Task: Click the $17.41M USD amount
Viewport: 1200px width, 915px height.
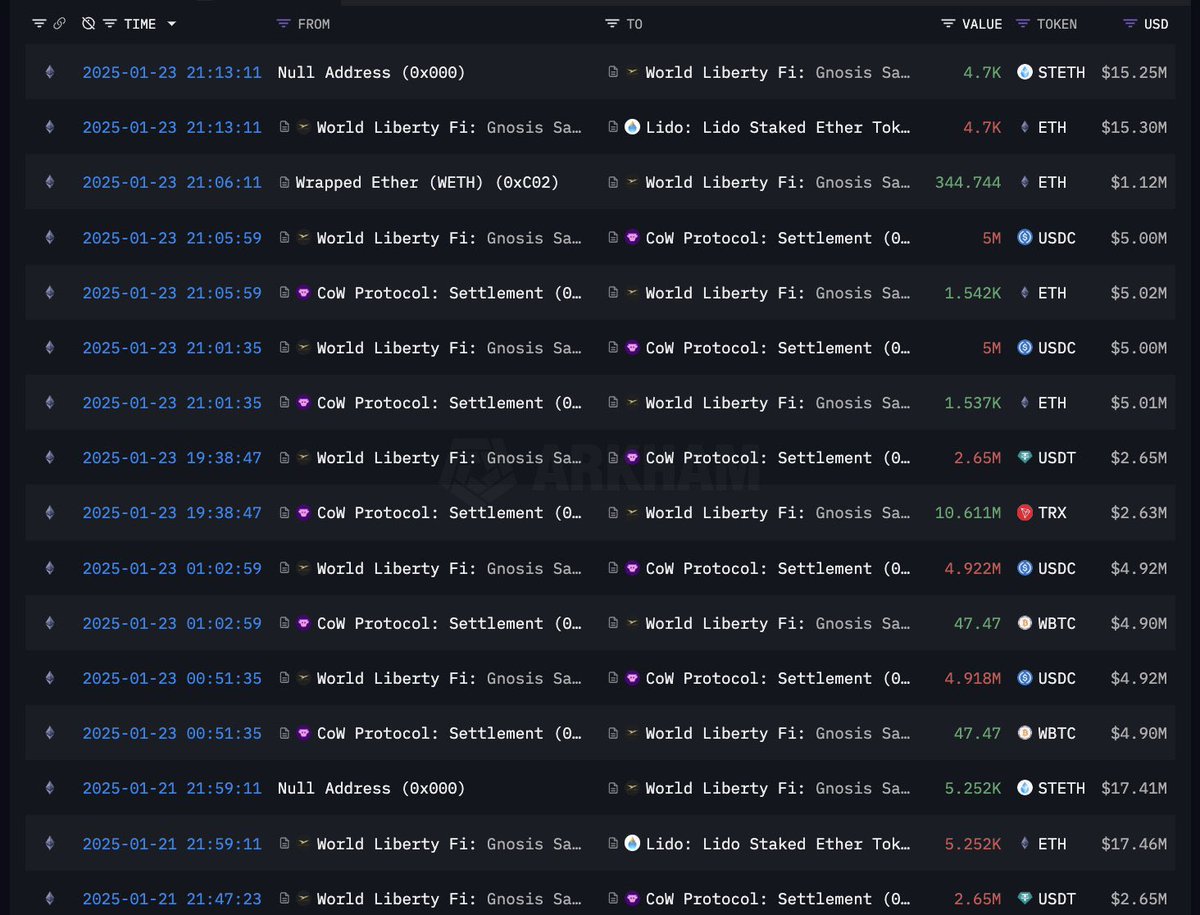Action: click(x=1134, y=788)
